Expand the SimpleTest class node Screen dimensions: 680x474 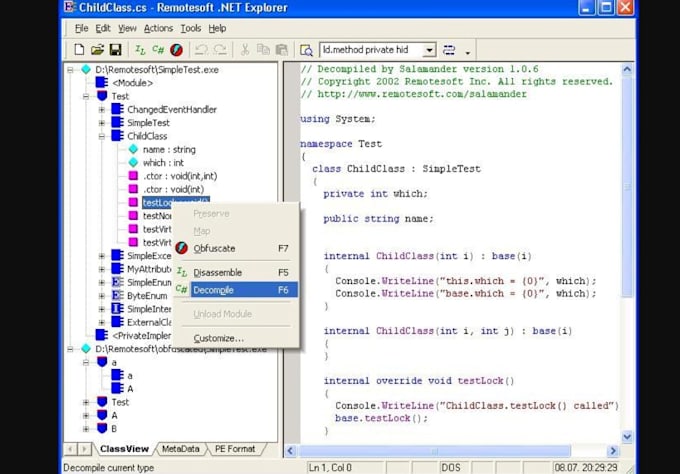pyautogui.click(x=101, y=123)
